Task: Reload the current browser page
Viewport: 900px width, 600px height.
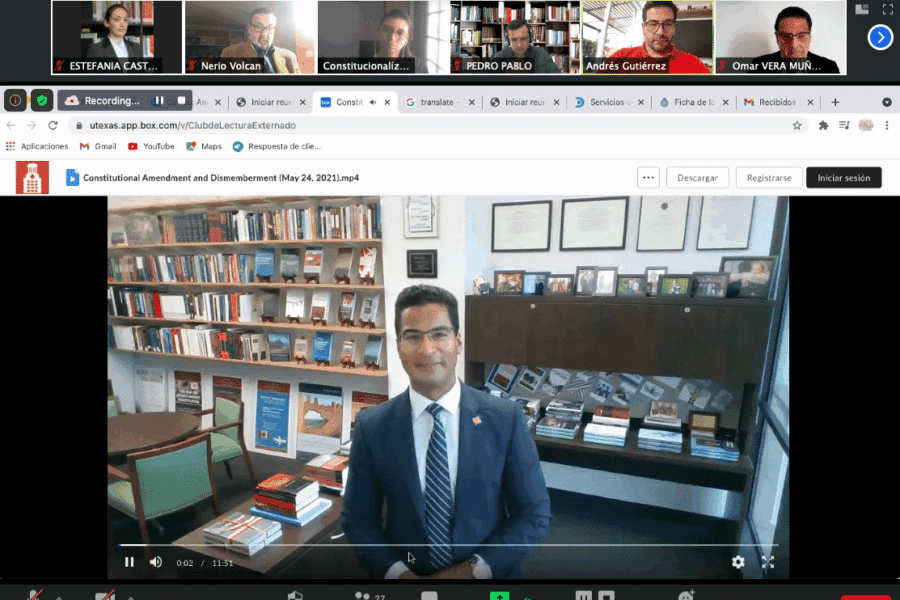Action: tap(51, 126)
